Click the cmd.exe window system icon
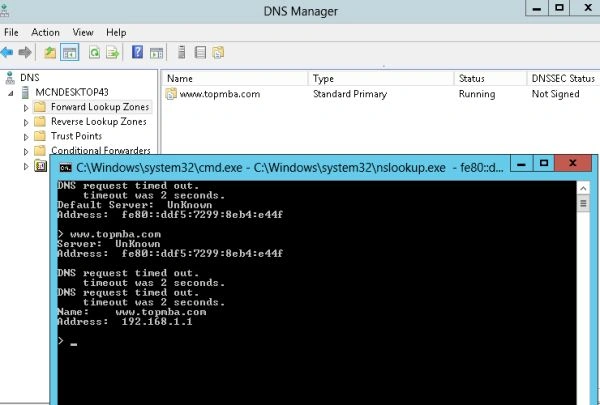The height and width of the screenshot is (405, 600). (65, 167)
